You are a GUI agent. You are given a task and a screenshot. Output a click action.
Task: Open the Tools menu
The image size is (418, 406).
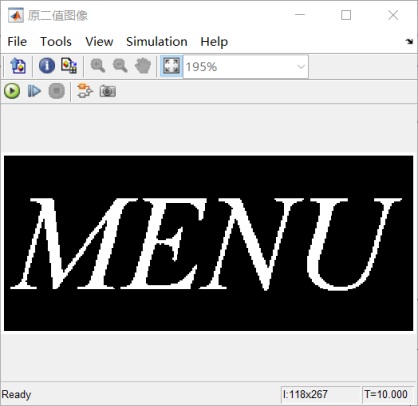click(56, 42)
